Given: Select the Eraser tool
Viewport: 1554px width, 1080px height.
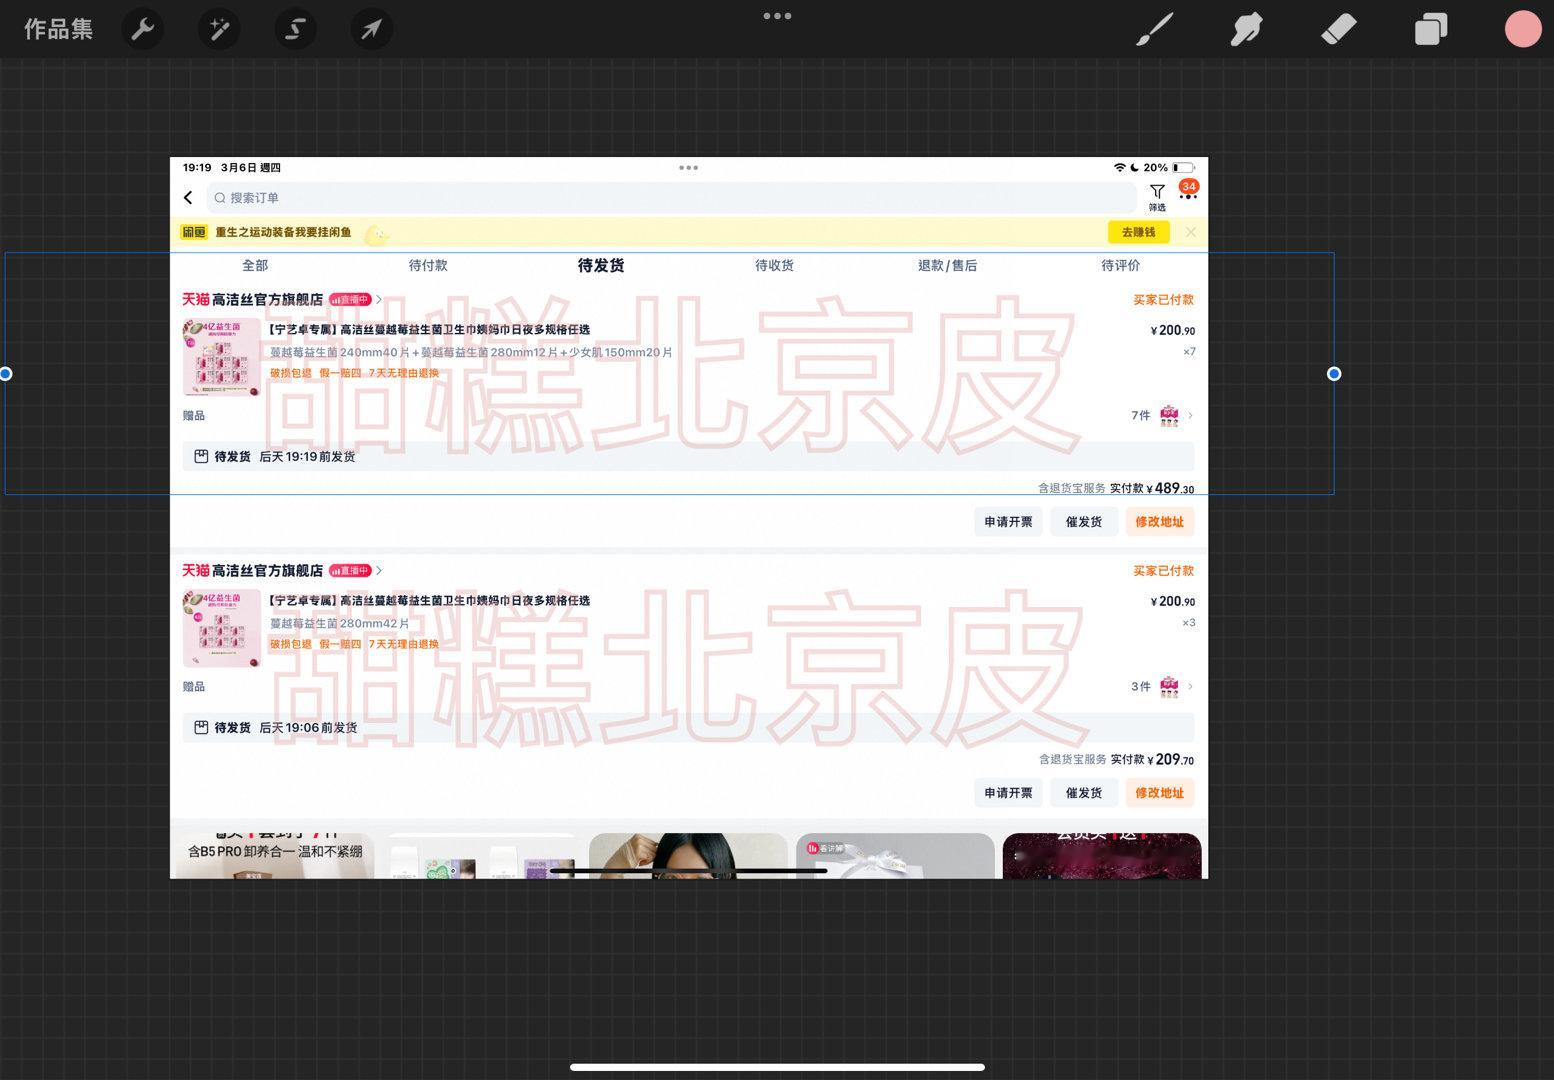Looking at the screenshot, I should (1339, 29).
